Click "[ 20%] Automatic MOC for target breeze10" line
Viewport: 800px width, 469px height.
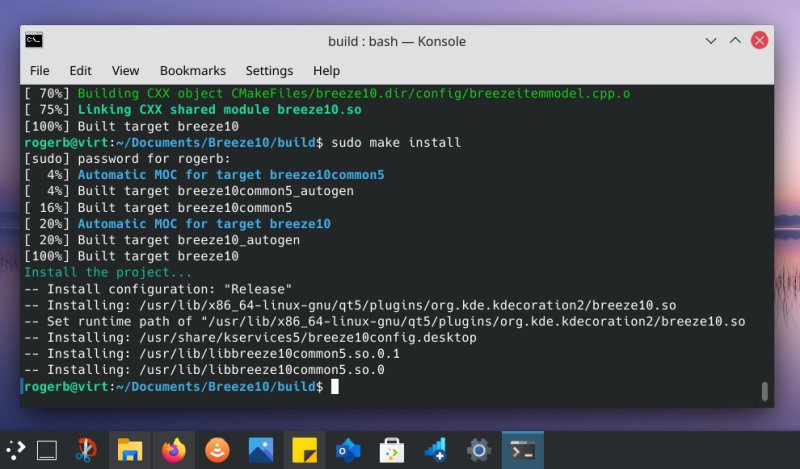point(178,224)
